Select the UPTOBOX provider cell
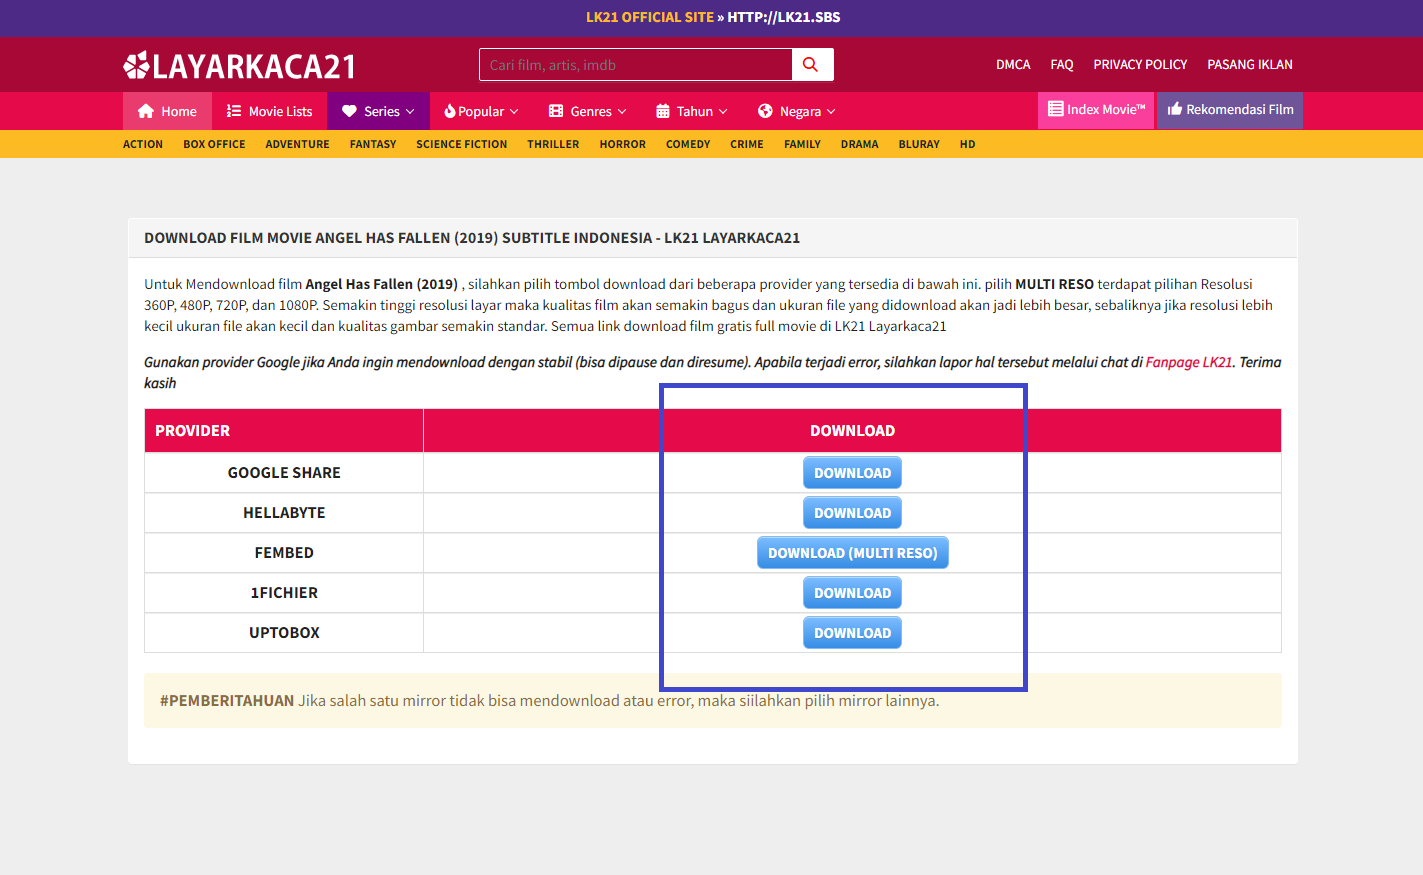Screen dimensions: 1423x875 (284, 633)
